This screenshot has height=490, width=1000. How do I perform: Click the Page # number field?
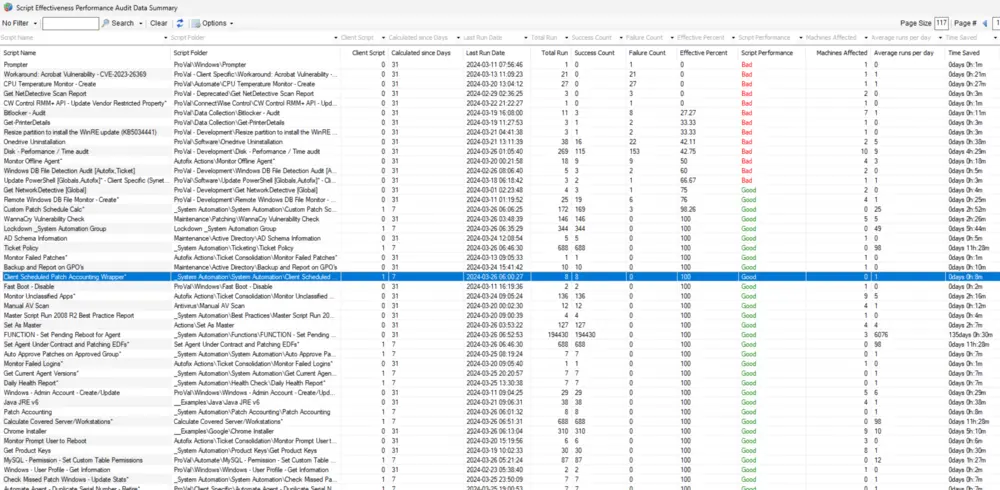[x=996, y=23]
